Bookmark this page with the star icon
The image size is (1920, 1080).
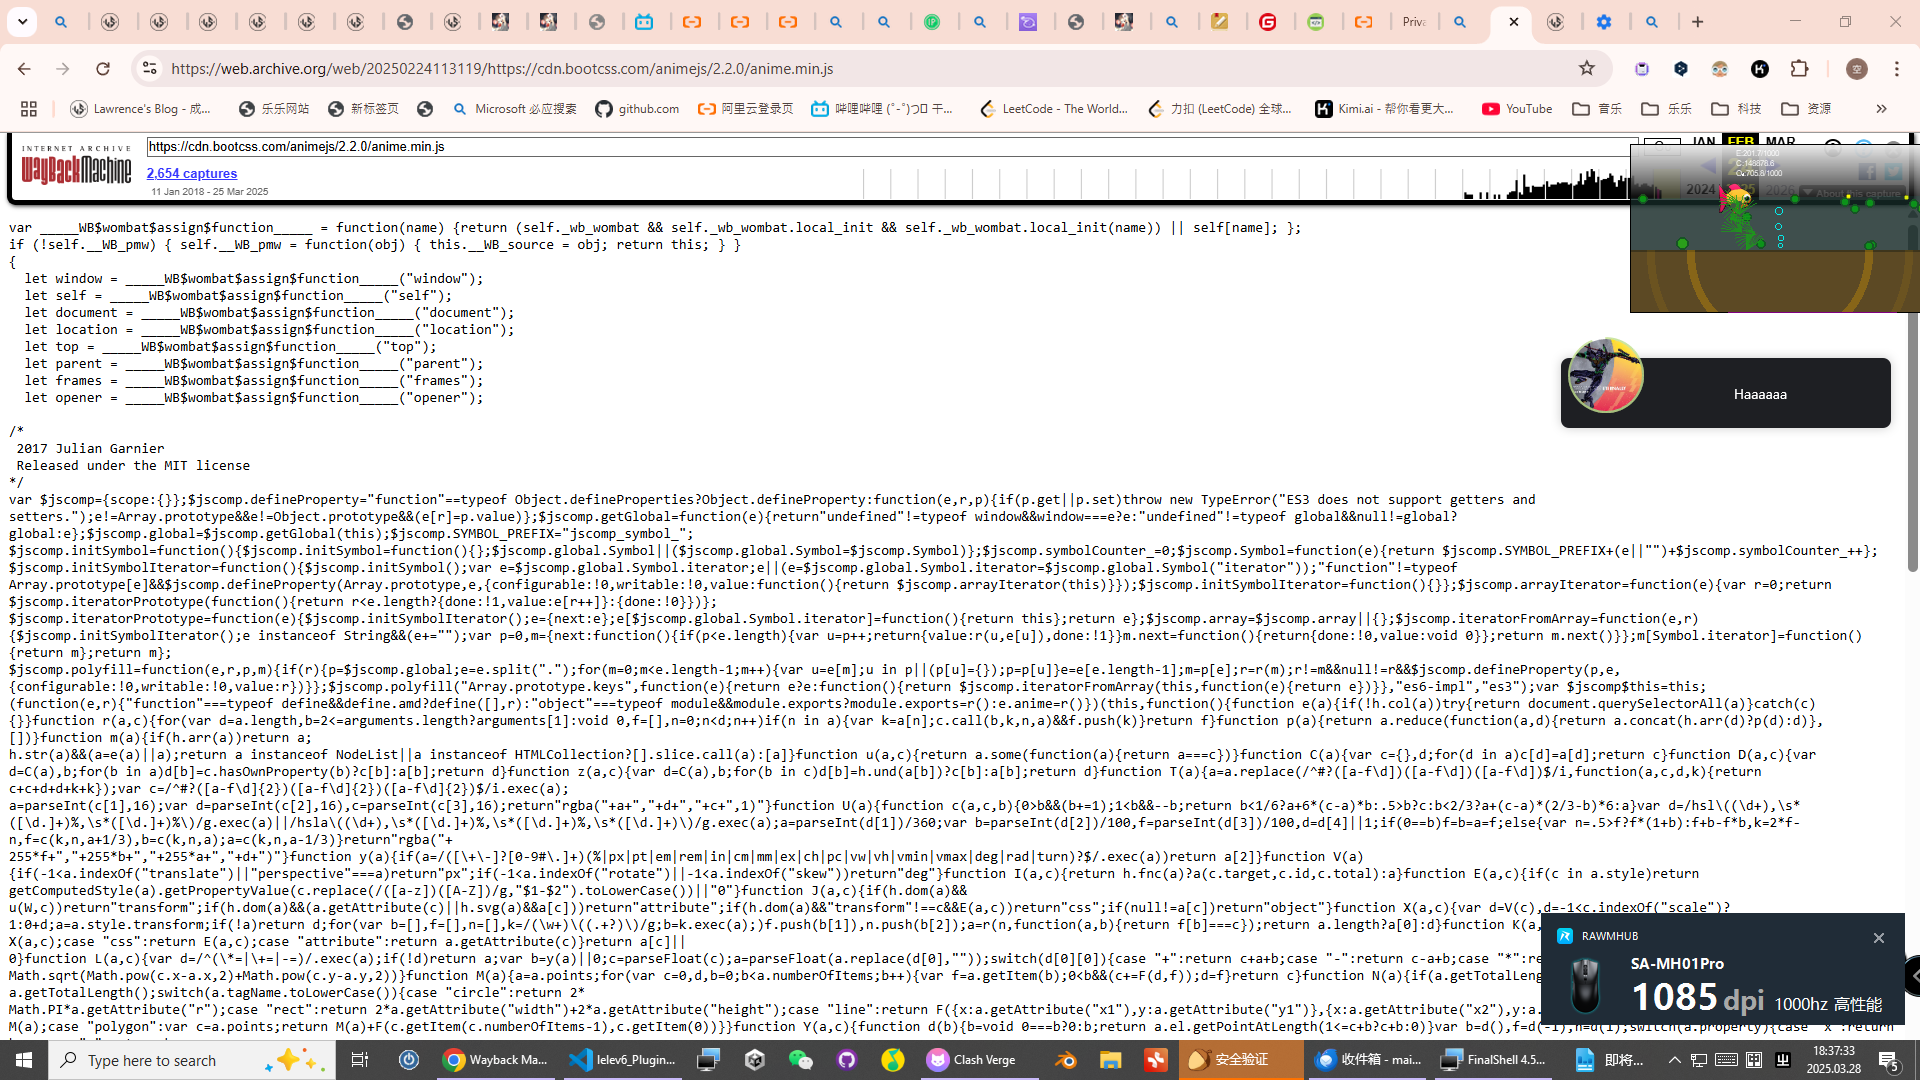point(1586,68)
